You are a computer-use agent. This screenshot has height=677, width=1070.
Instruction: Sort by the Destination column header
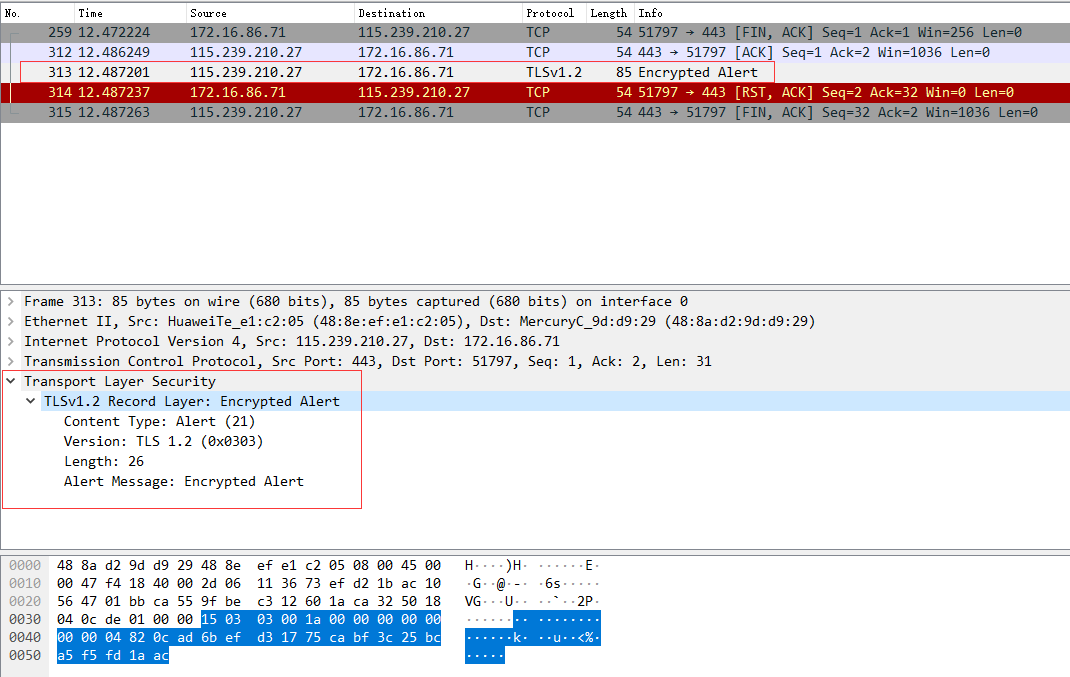[x=437, y=13]
